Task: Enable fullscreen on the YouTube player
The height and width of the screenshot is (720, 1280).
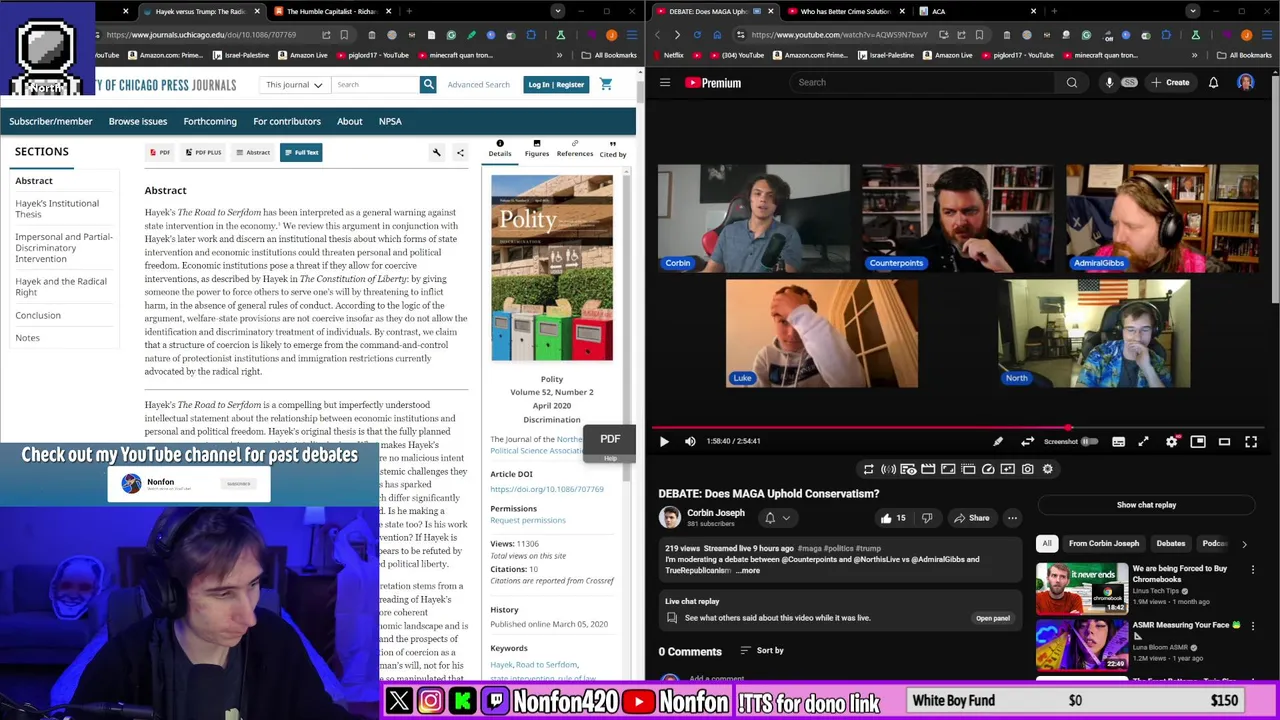Action: pos(1251,441)
